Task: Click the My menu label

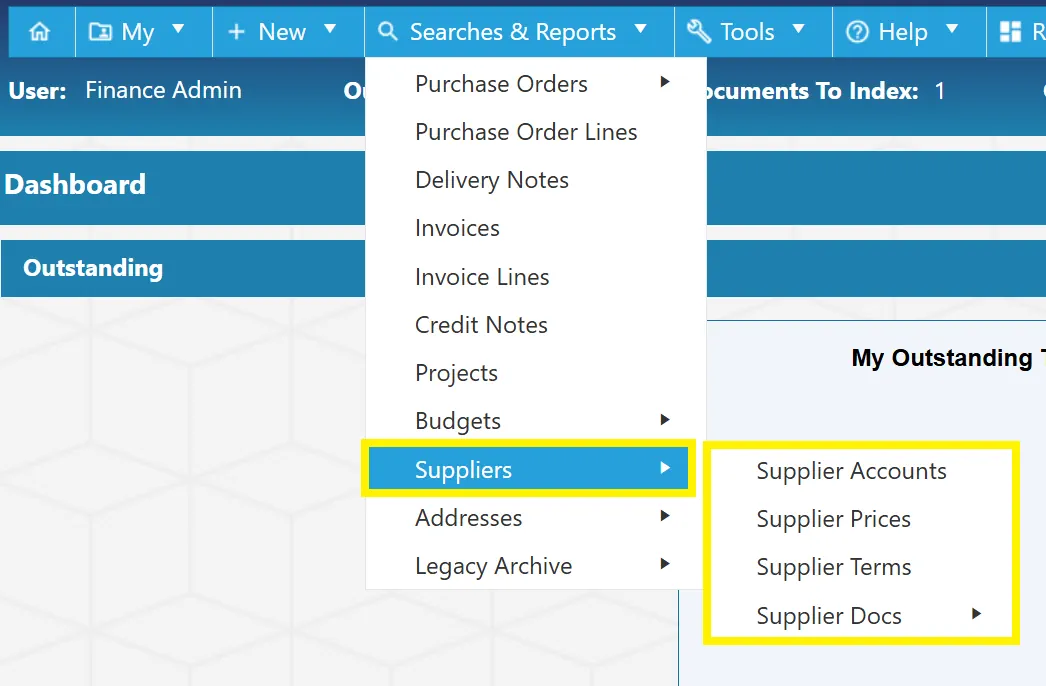Action: (x=138, y=32)
